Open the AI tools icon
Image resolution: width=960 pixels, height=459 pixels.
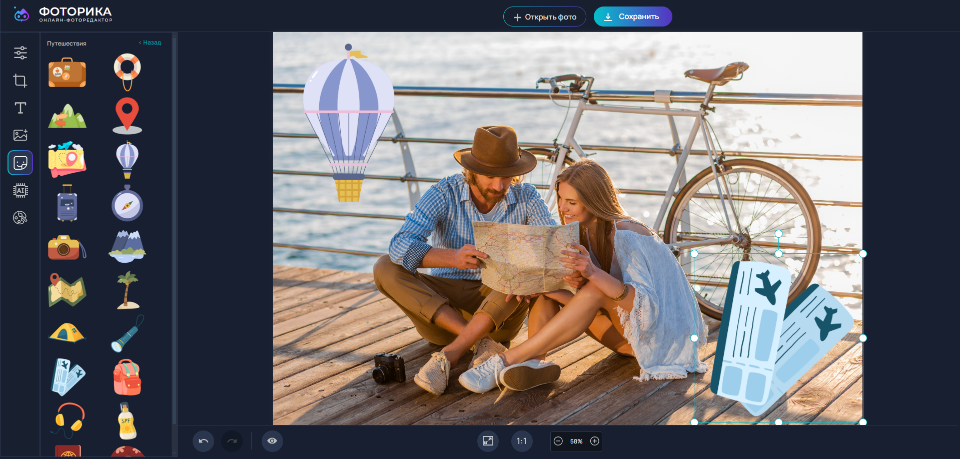(20, 190)
